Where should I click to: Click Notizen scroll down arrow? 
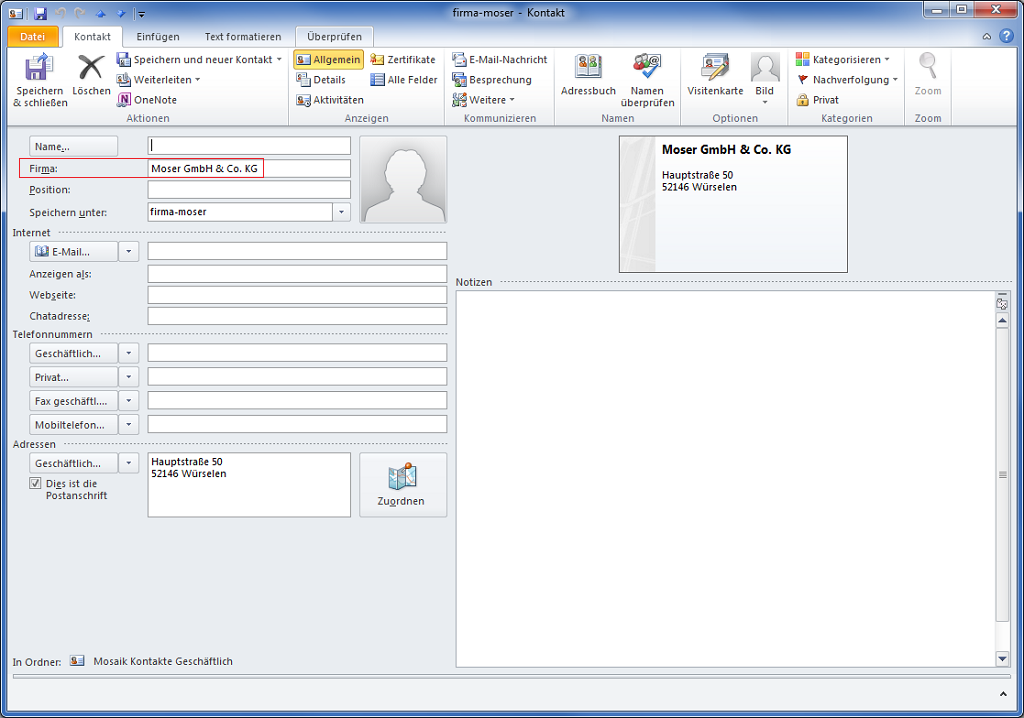tap(1002, 659)
